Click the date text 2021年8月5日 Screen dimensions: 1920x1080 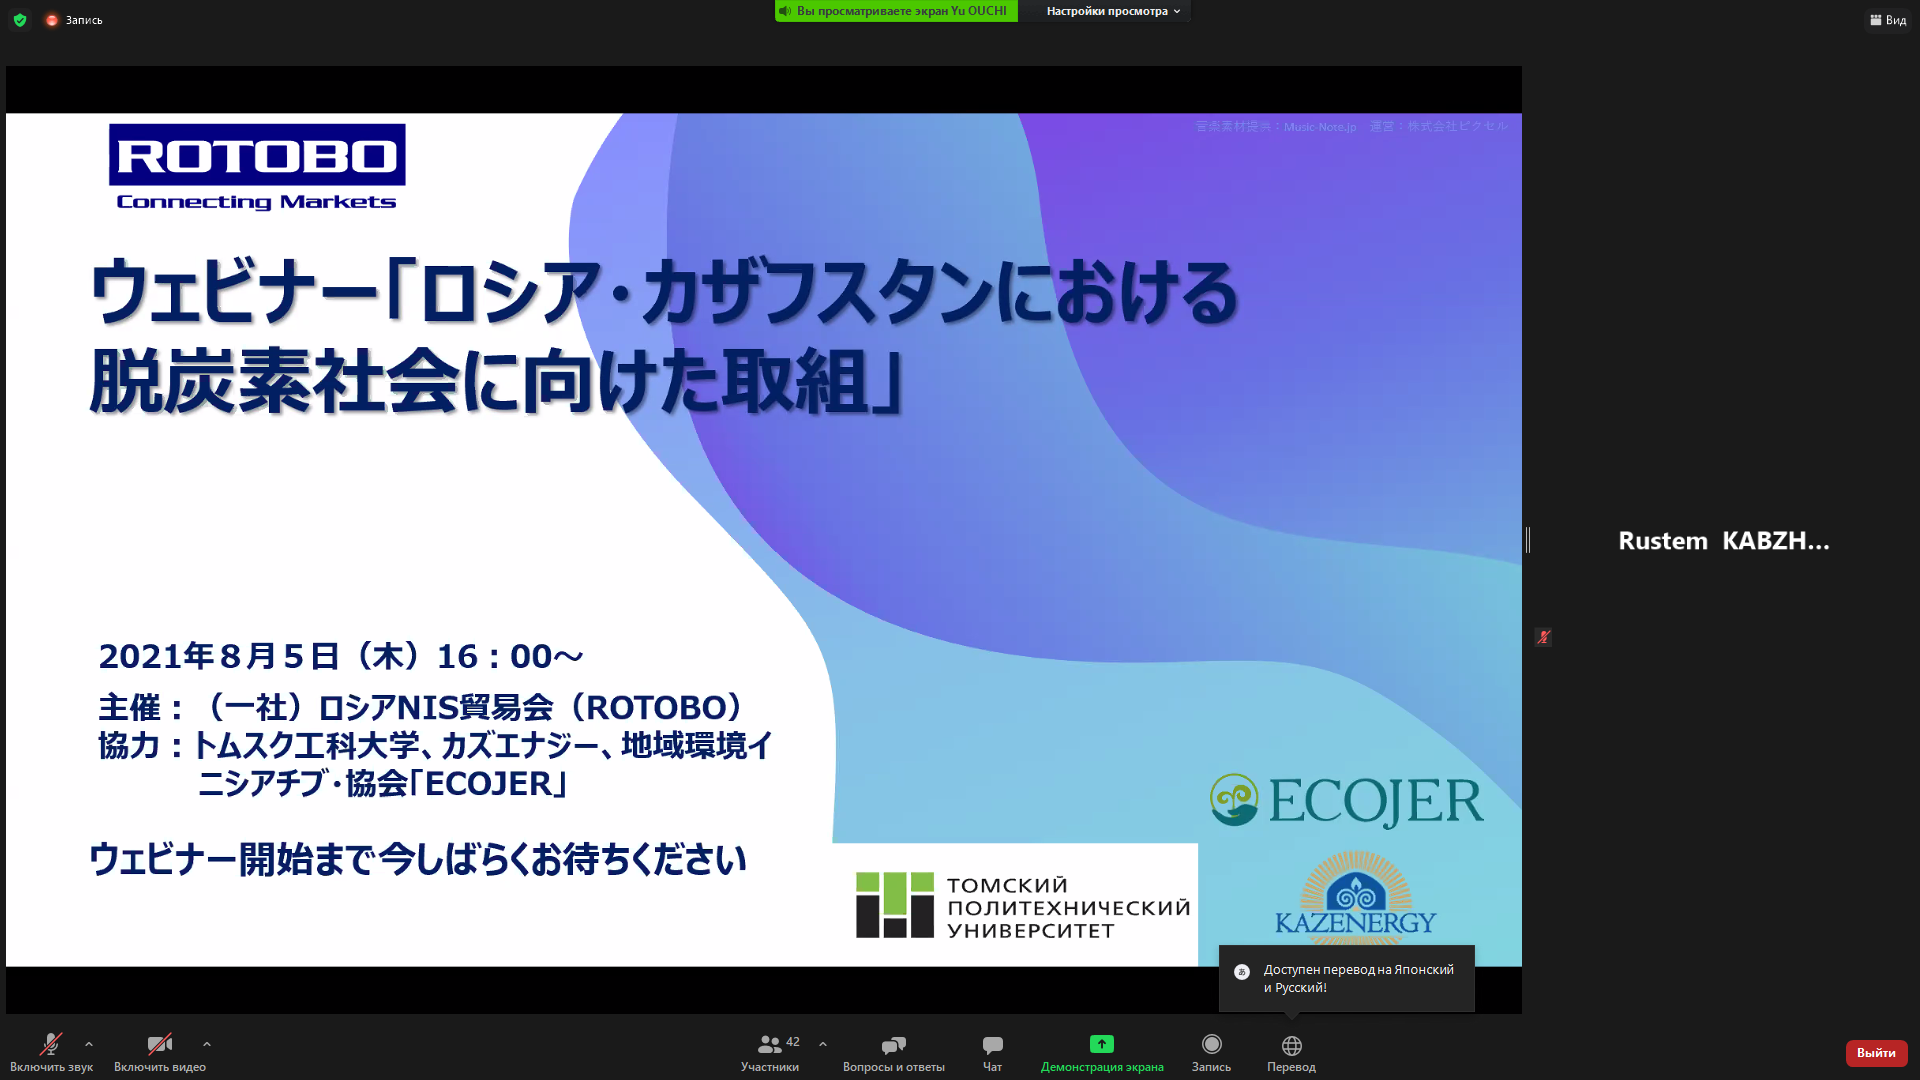[220, 656]
